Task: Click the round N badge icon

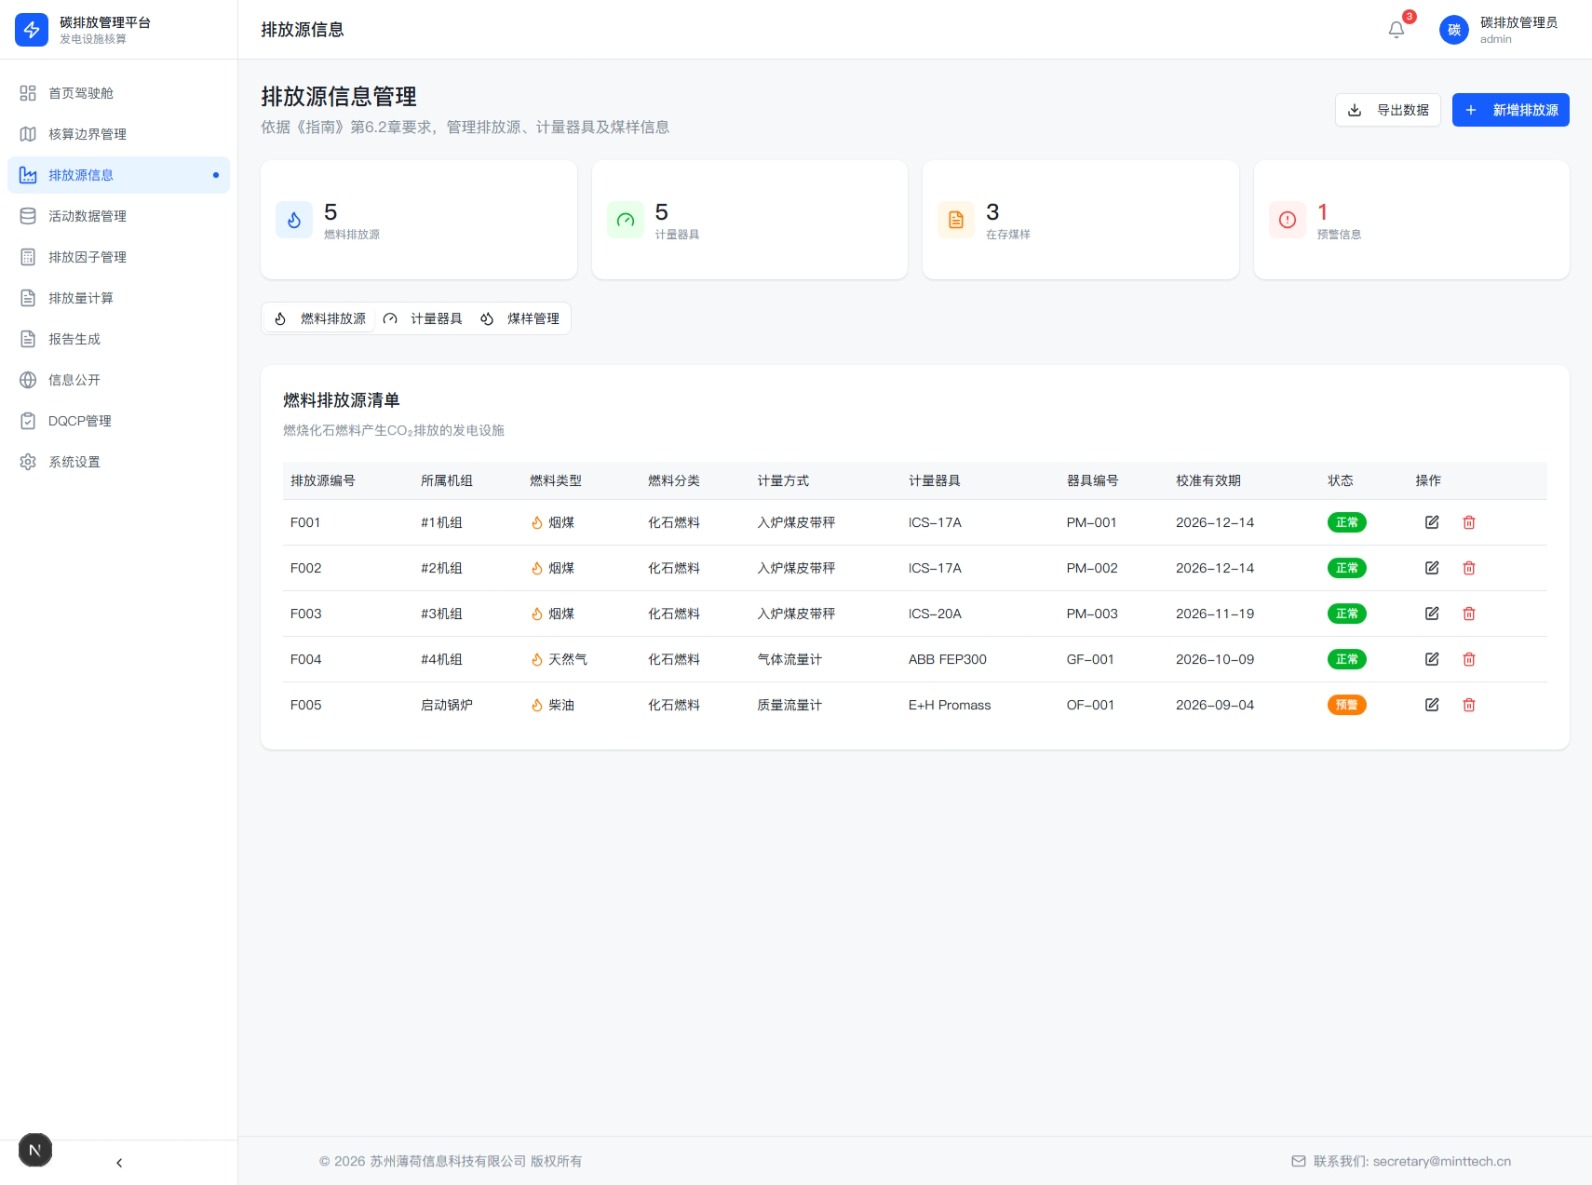Action: (35, 1150)
